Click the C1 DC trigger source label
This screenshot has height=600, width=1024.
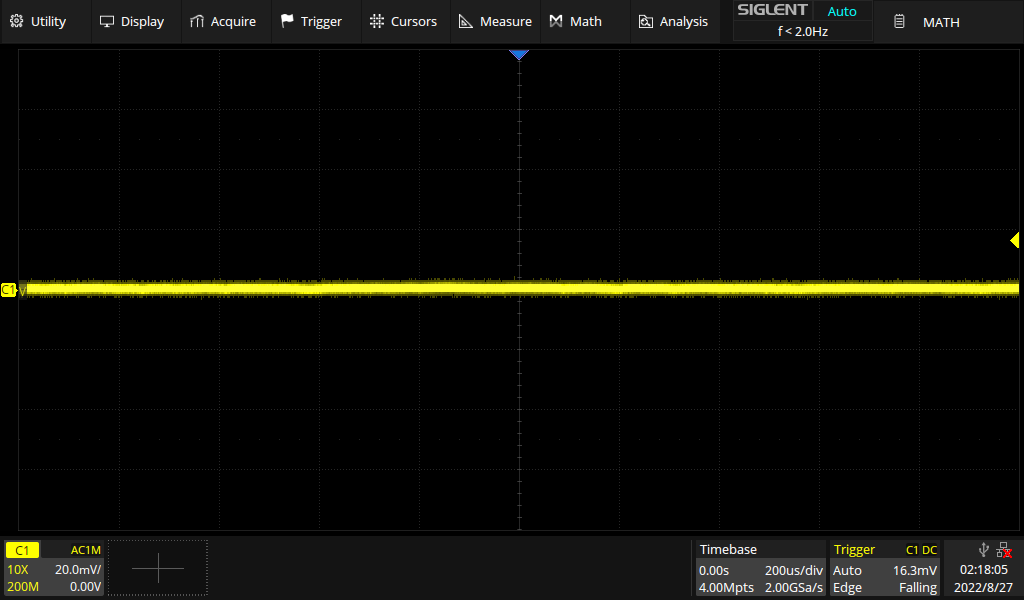click(x=921, y=550)
